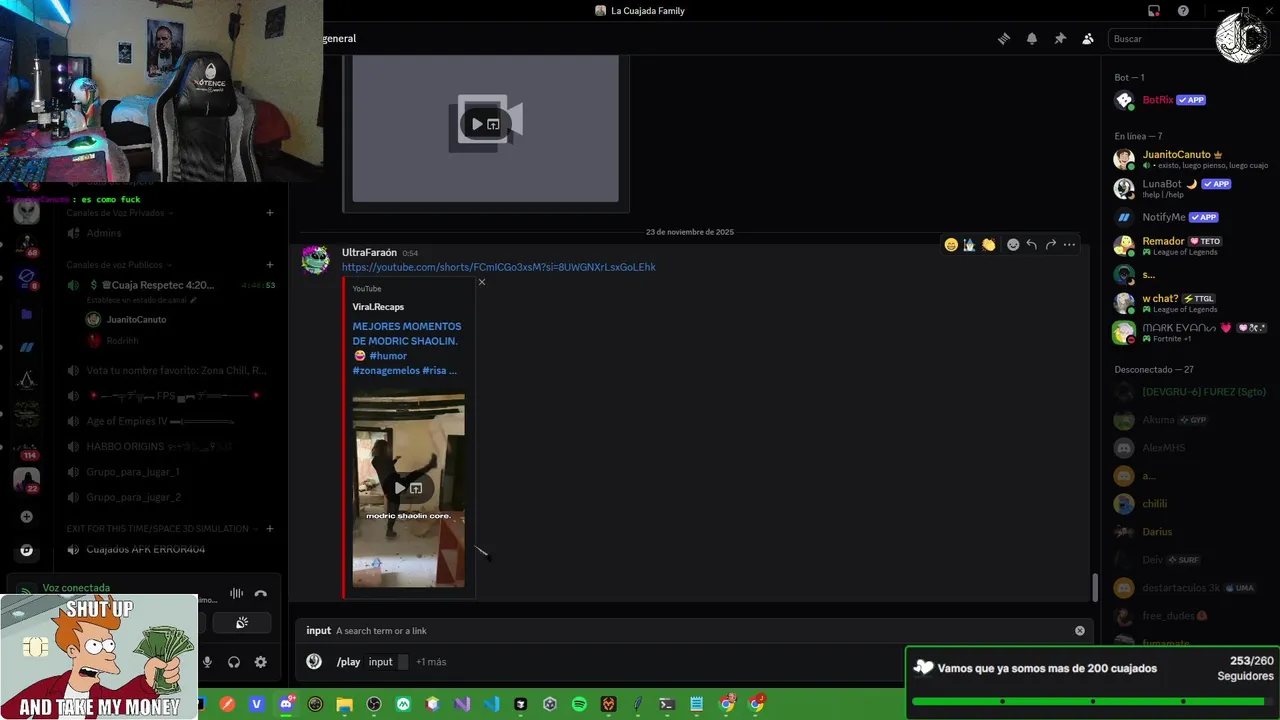Open Remador member entry

tap(1190, 246)
